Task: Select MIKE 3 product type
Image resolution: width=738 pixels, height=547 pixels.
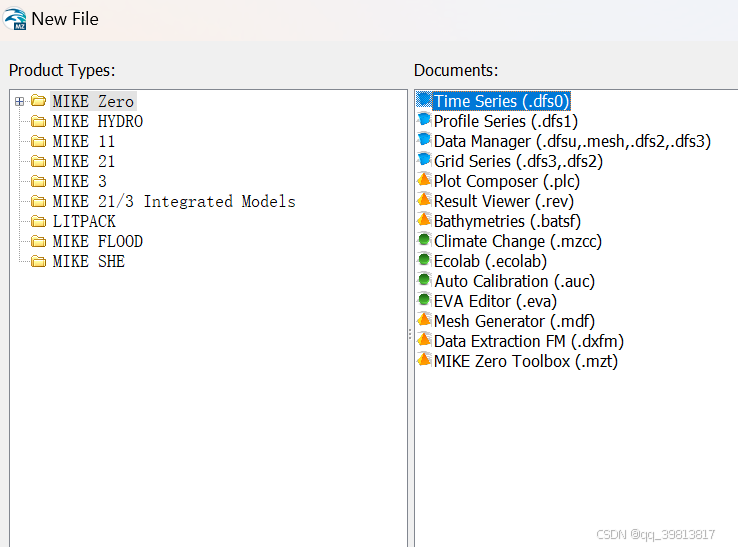Action: (79, 181)
